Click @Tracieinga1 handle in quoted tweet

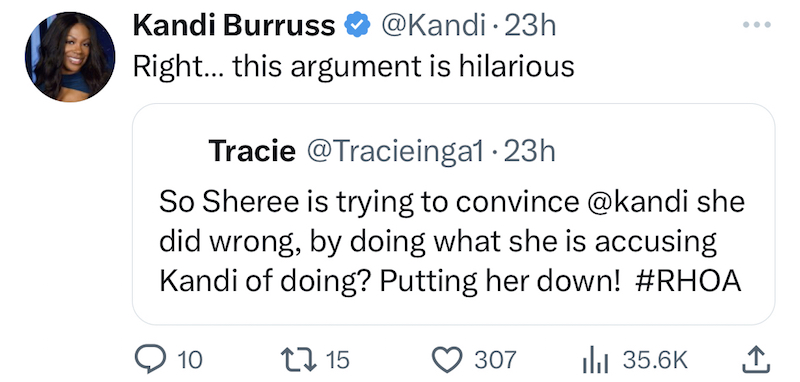394,151
